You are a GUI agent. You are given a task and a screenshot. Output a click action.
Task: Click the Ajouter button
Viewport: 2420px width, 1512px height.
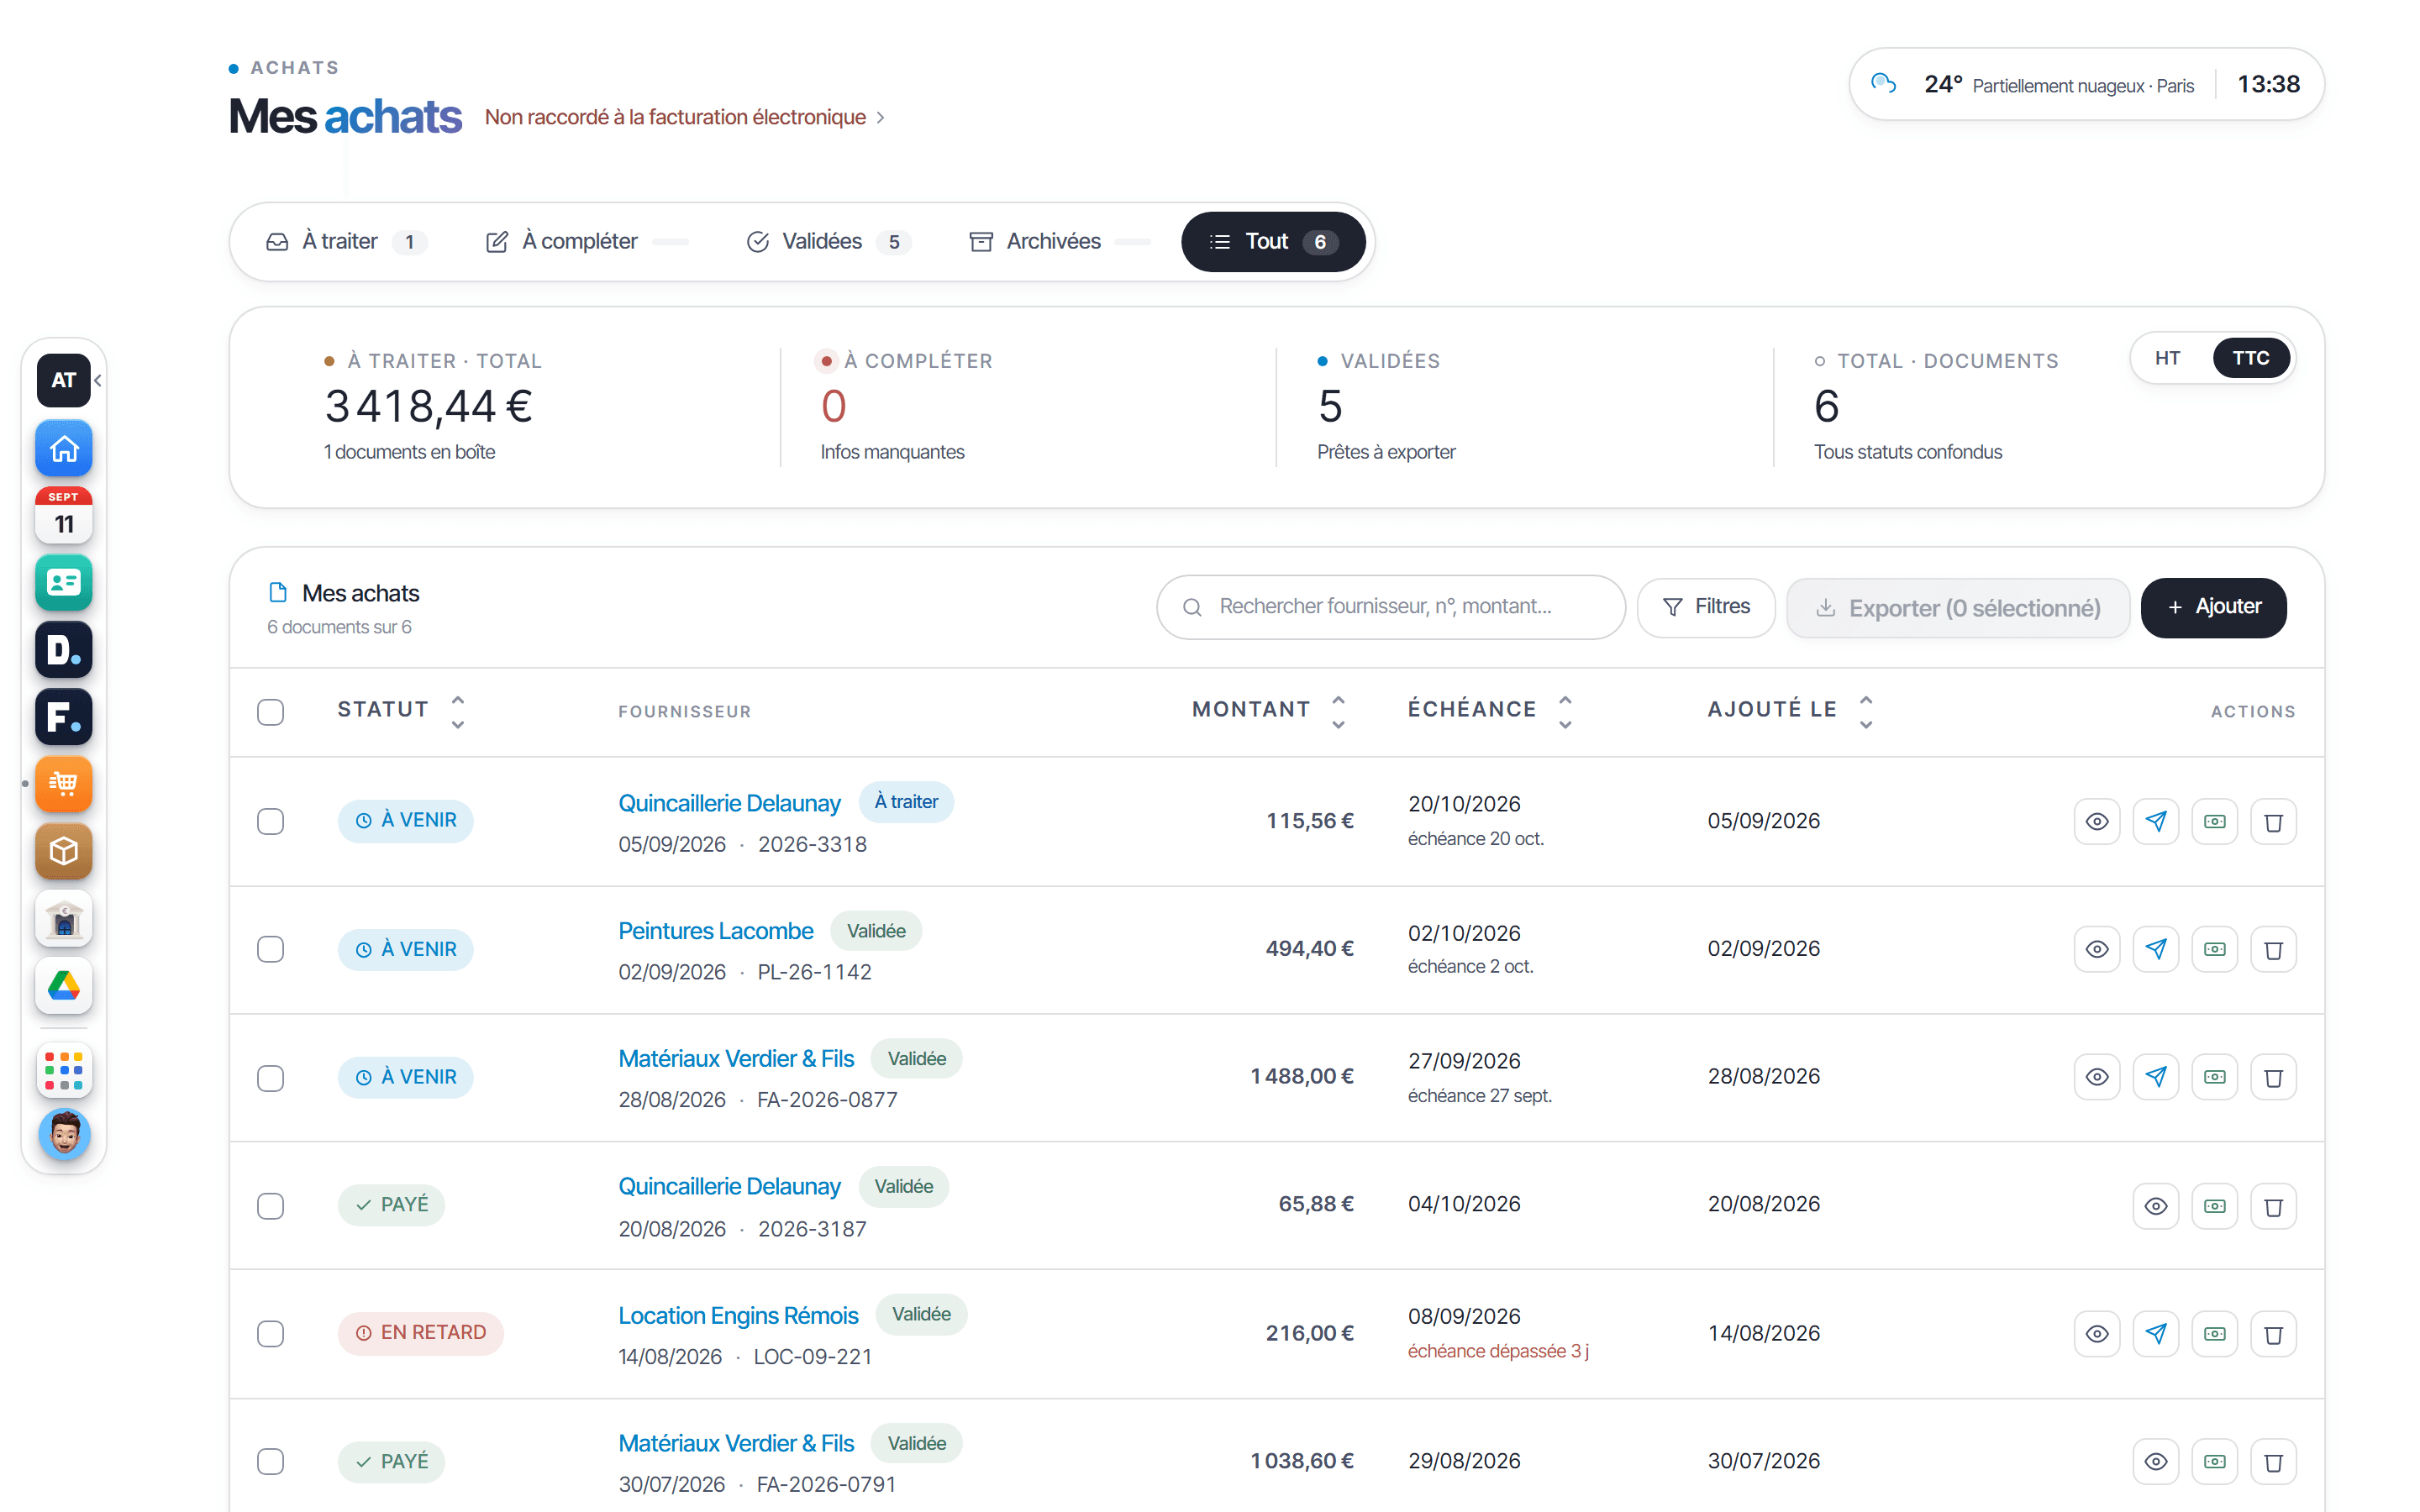pyautogui.click(x=2213, y=607)
